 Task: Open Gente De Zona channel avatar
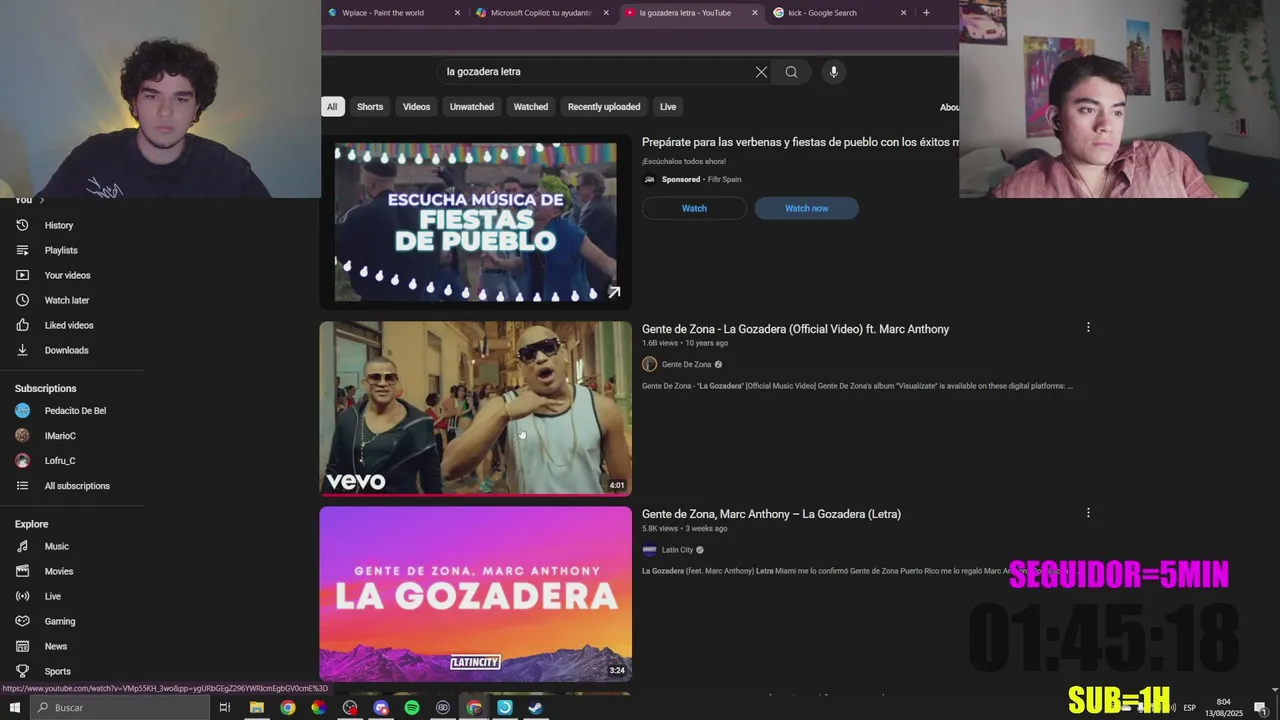click(x=649, y=364)
